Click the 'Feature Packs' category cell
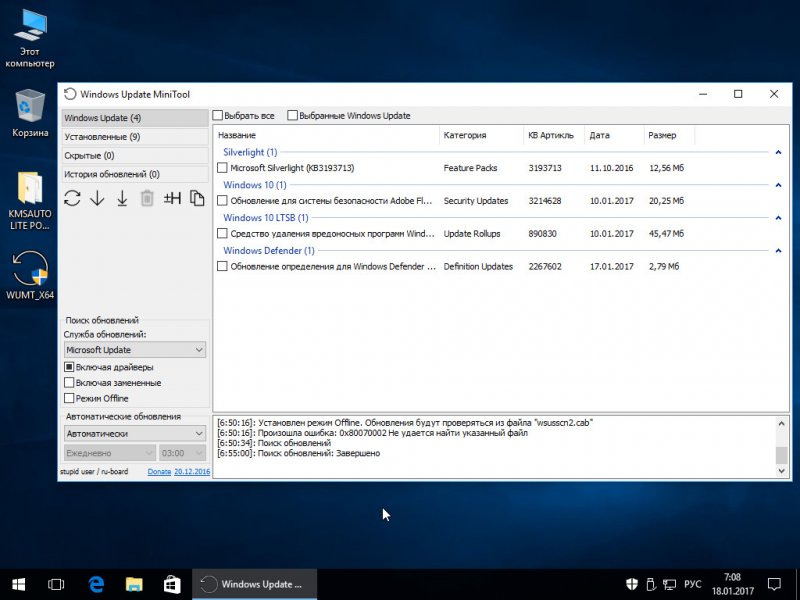This screenshot has height=600, width=800. [x=470, y=168]
